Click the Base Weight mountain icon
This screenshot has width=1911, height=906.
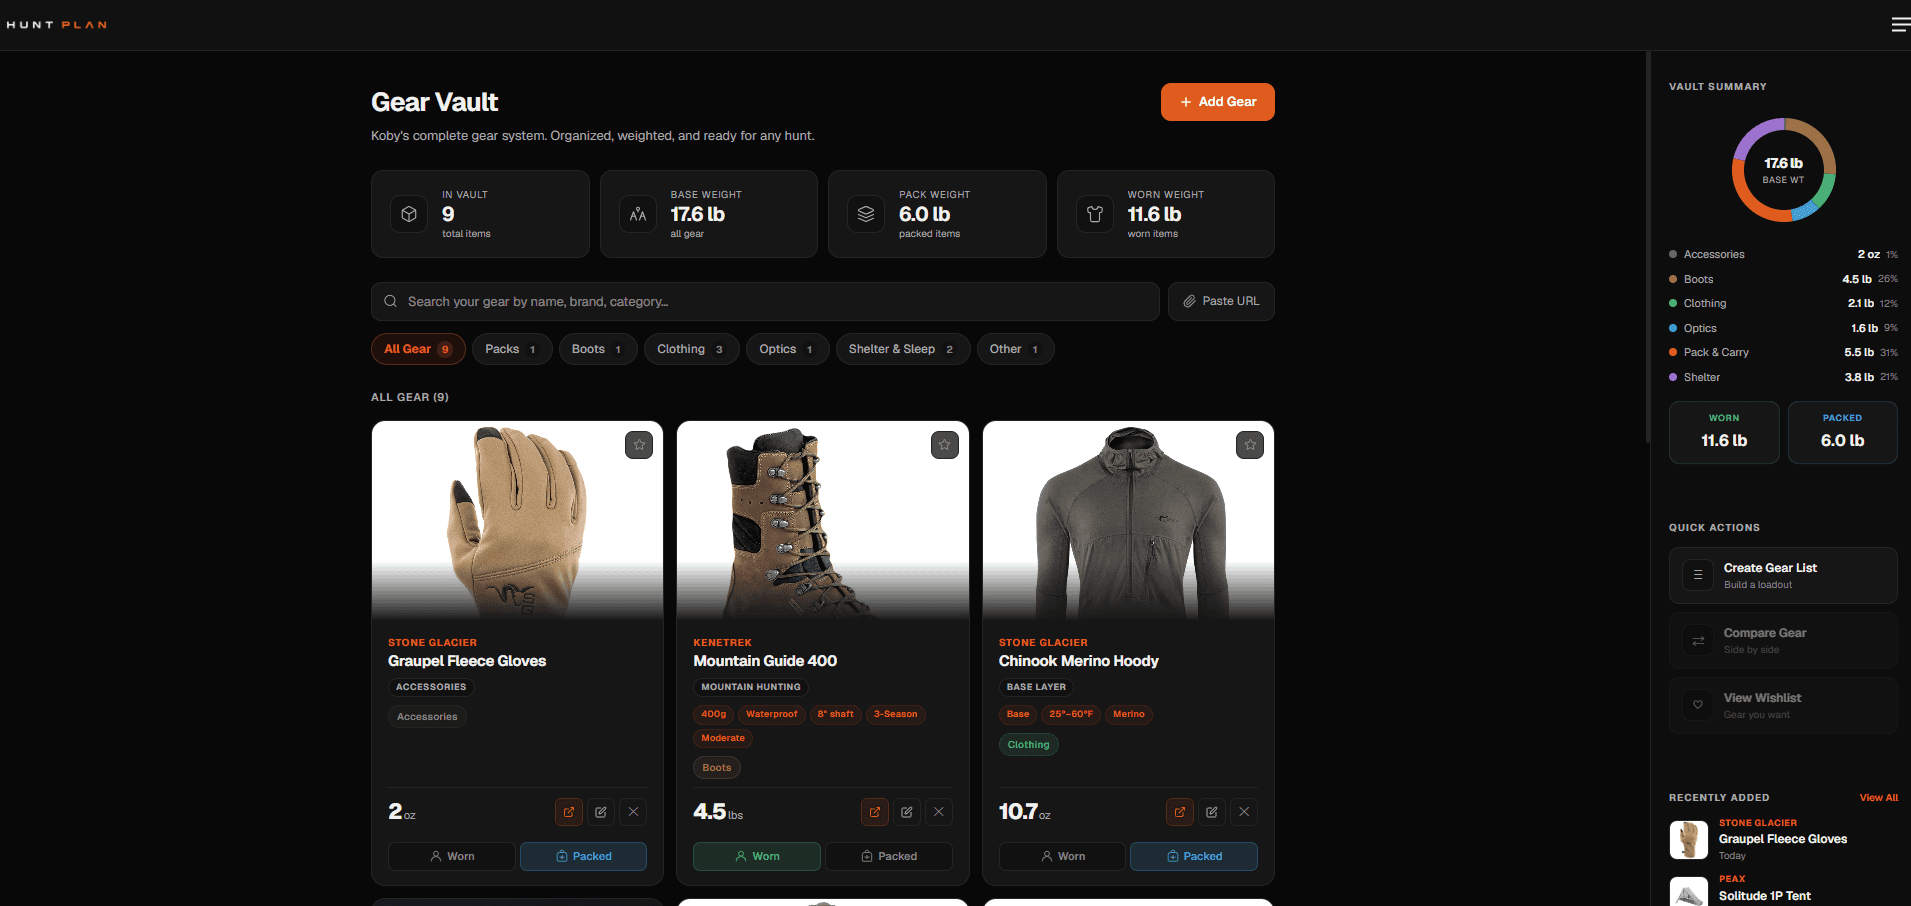click(x=638, y=214)
